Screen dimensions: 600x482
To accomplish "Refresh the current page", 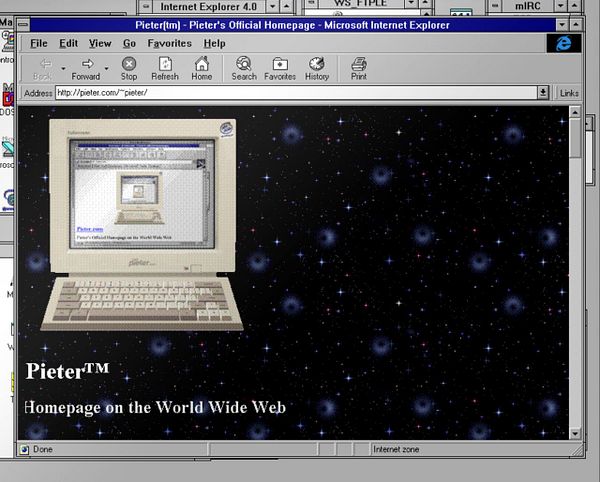I will [x=165, y=69].
